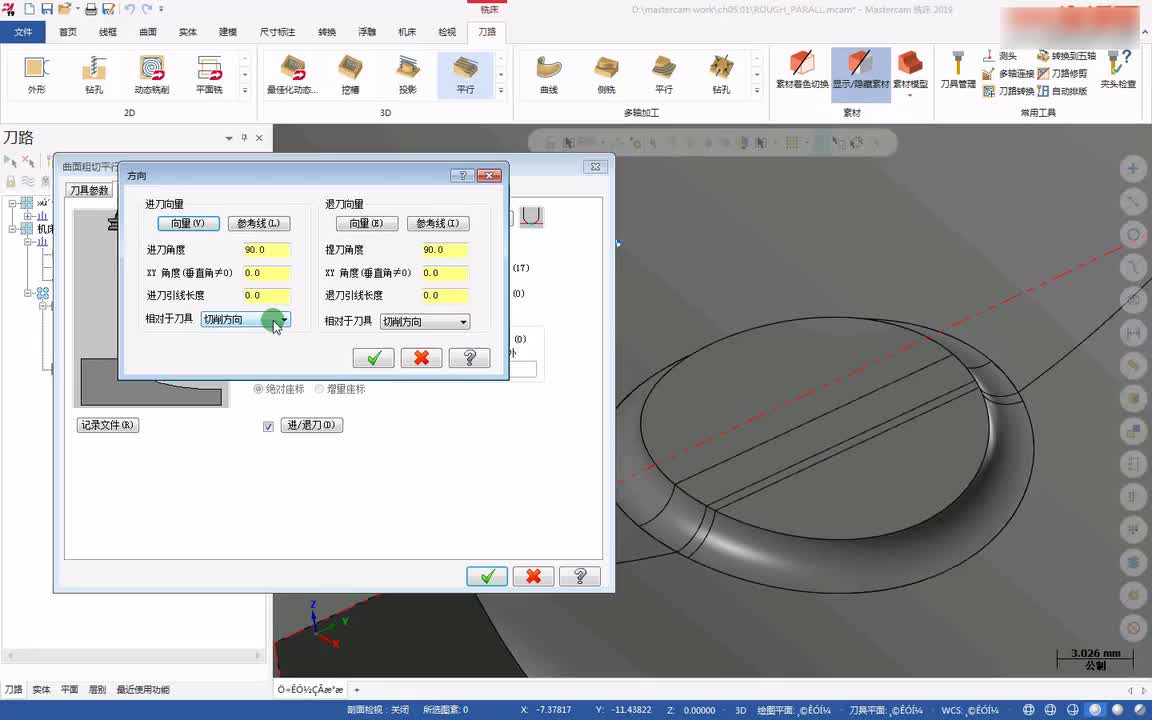The width and height of the screenshot is (1152, 720).
Task: Open the 刀路 panel options dropdown arrow
Action: [x=228, y=137]
